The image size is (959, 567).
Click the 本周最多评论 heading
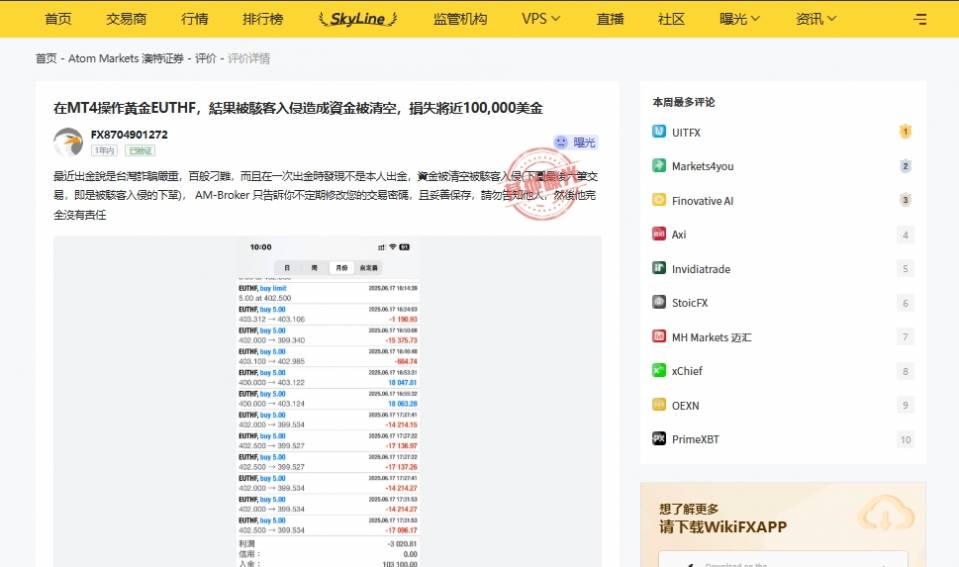click(684, 102)
